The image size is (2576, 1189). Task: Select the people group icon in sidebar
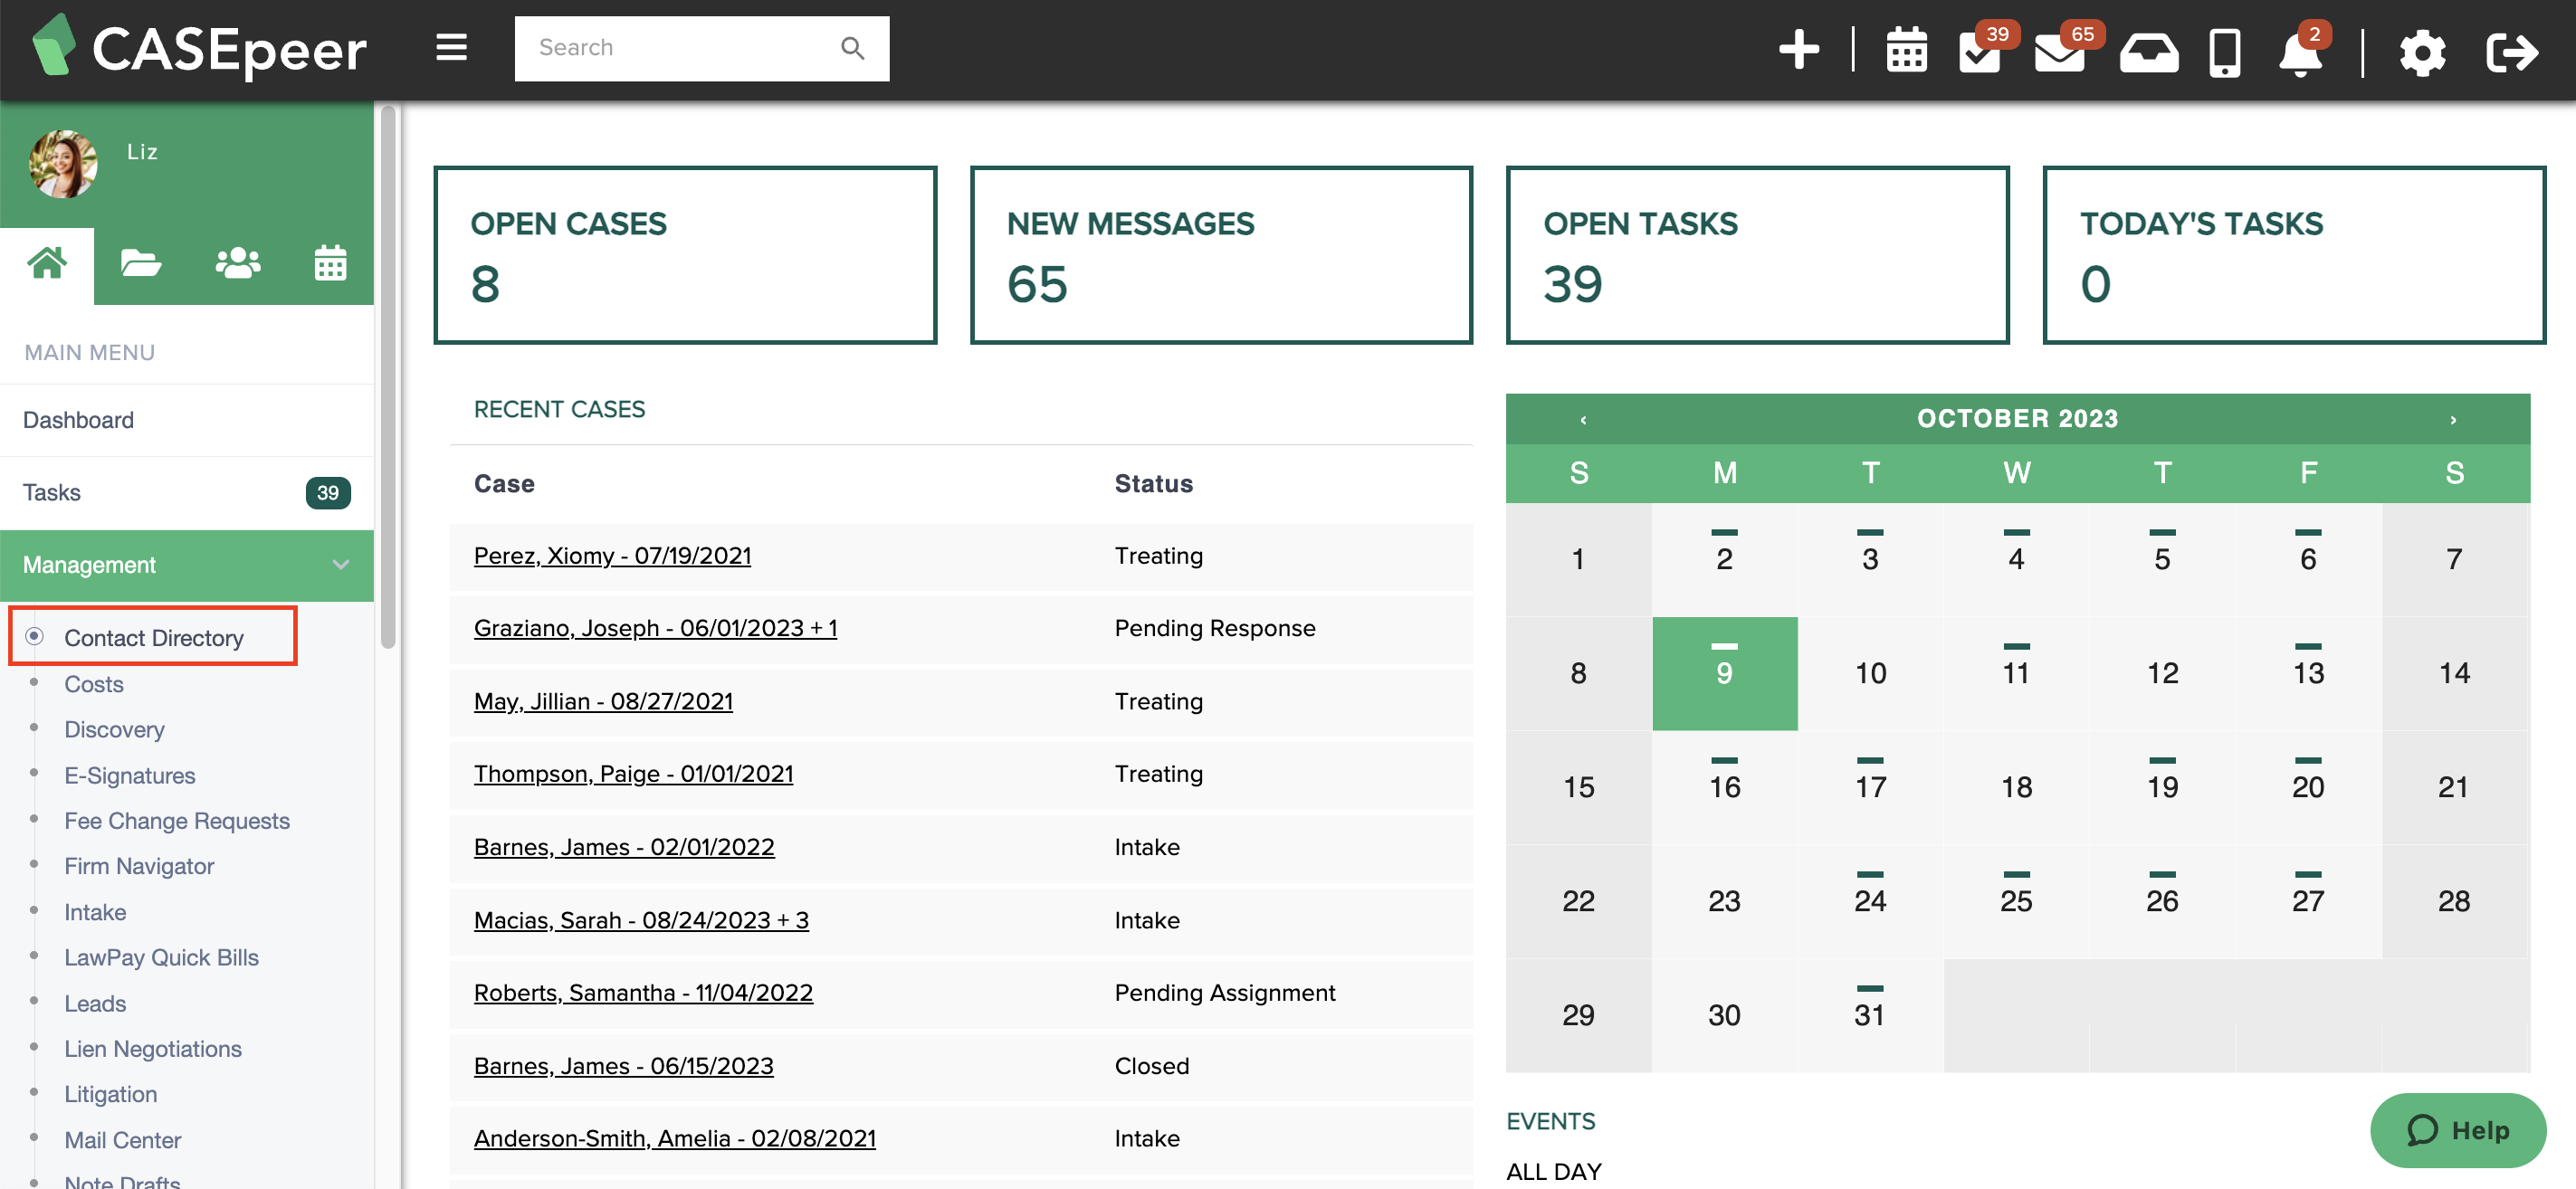pyautogui.click(x=238, y=264)
